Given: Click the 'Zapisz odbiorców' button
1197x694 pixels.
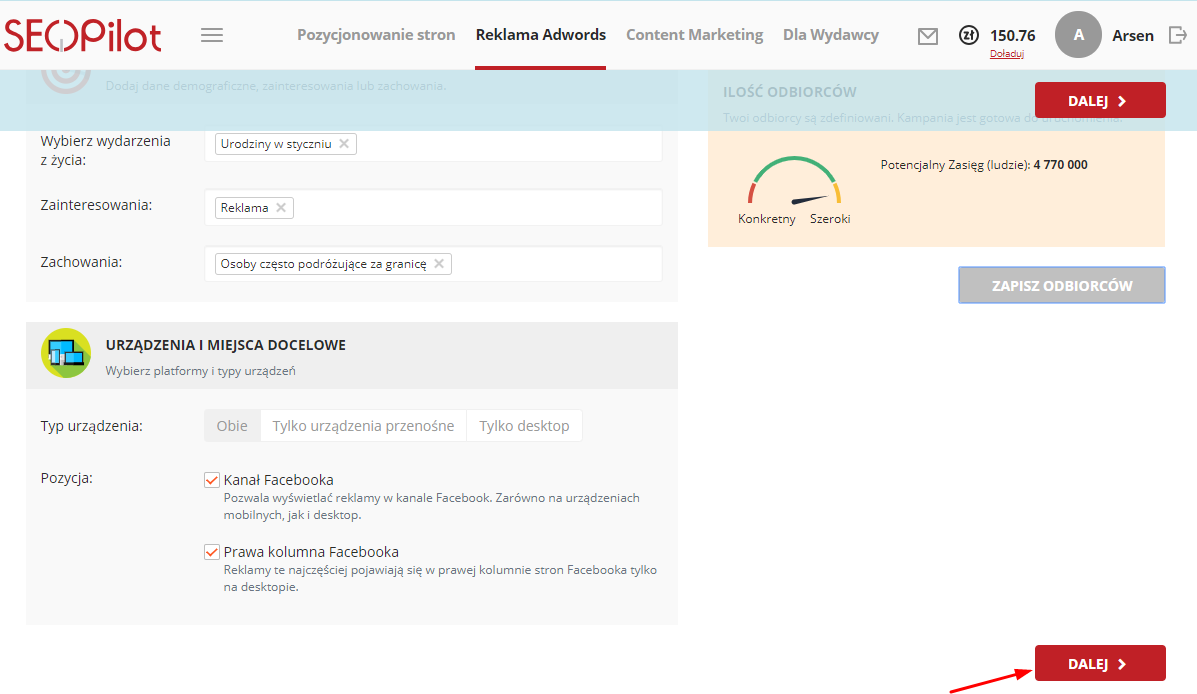Looking at the screenshot, I should pyautogui.click(x=1061, y=285).
